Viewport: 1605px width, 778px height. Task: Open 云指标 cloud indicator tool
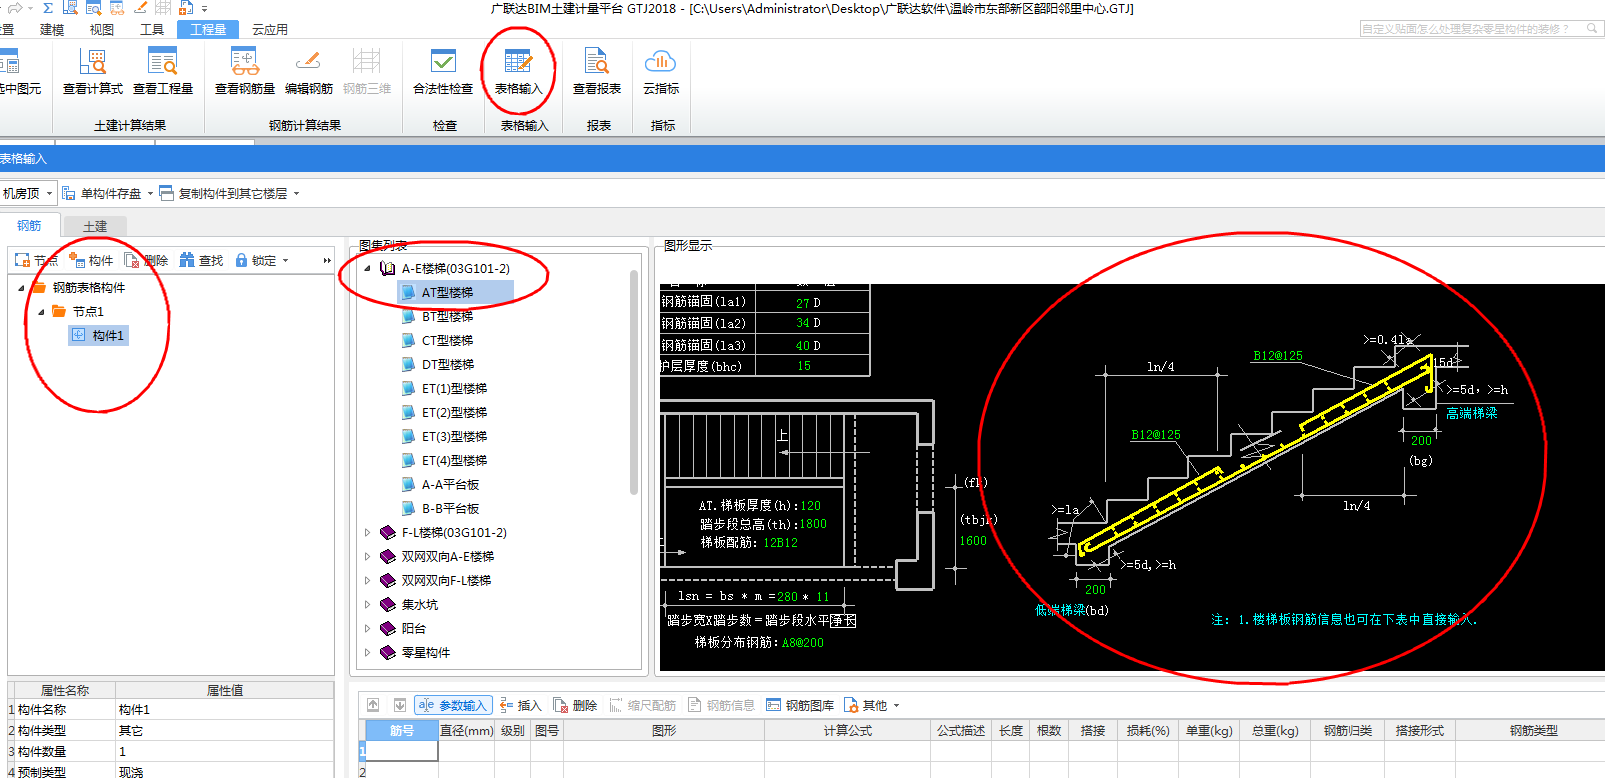pyautogui.click(x=661, y=72)
